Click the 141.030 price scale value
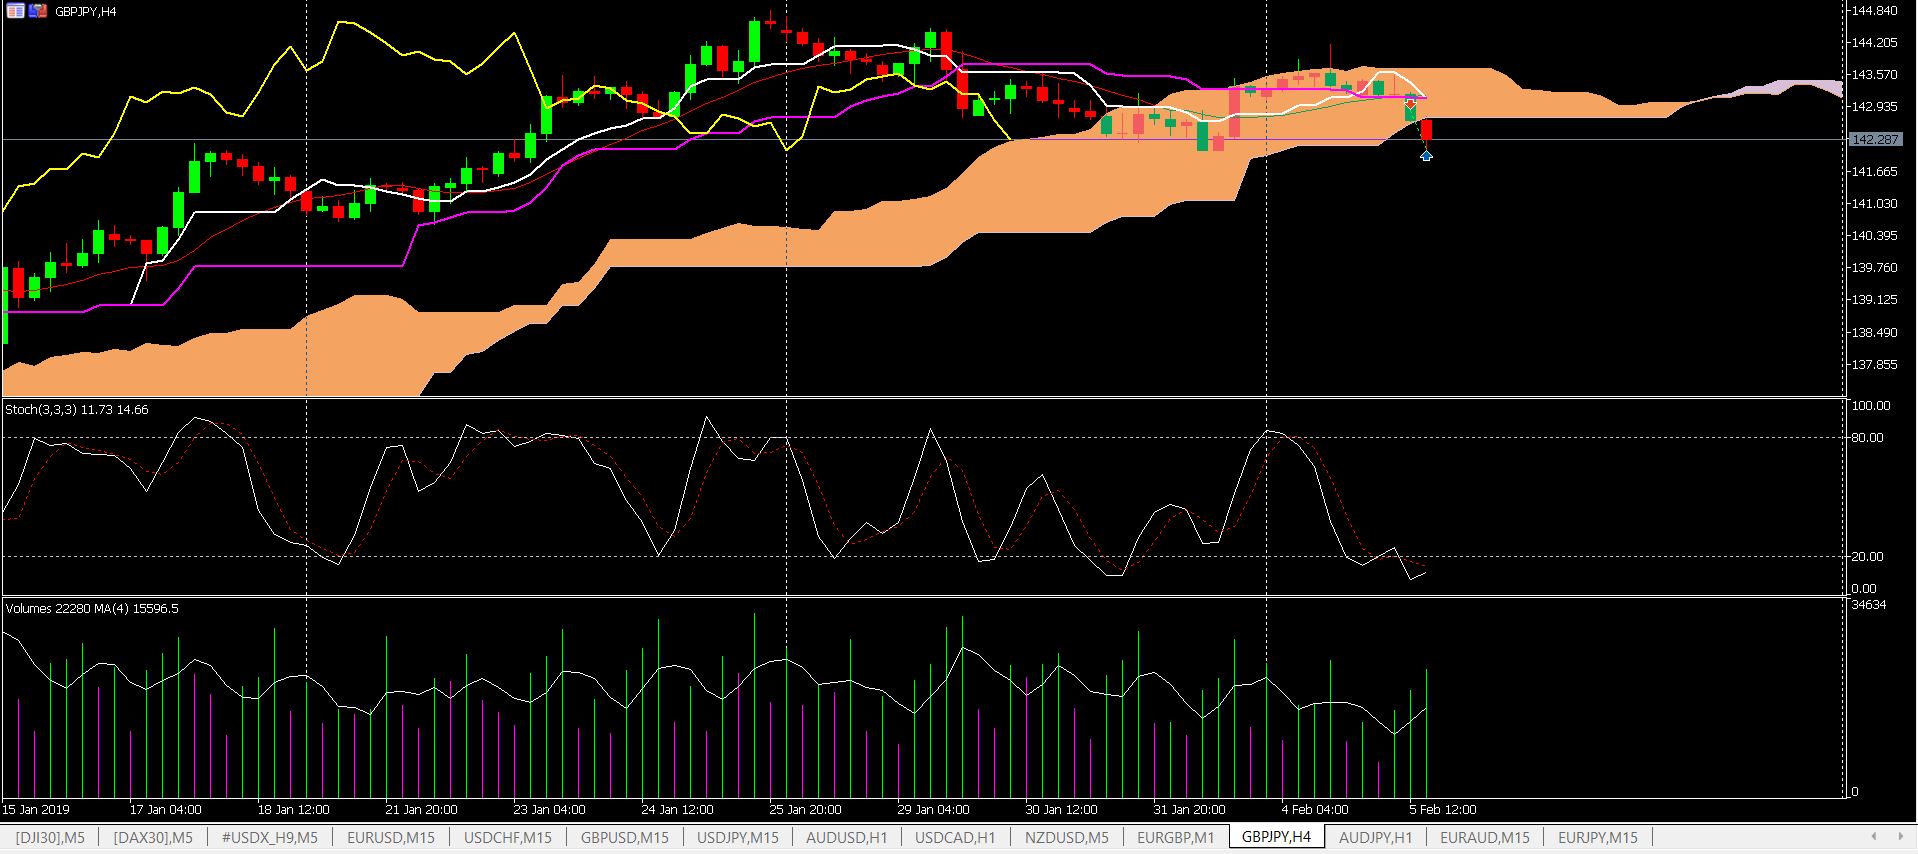Image resolution: width=1918 pixels, height=854 pixels. click(x=1874, y=204)
